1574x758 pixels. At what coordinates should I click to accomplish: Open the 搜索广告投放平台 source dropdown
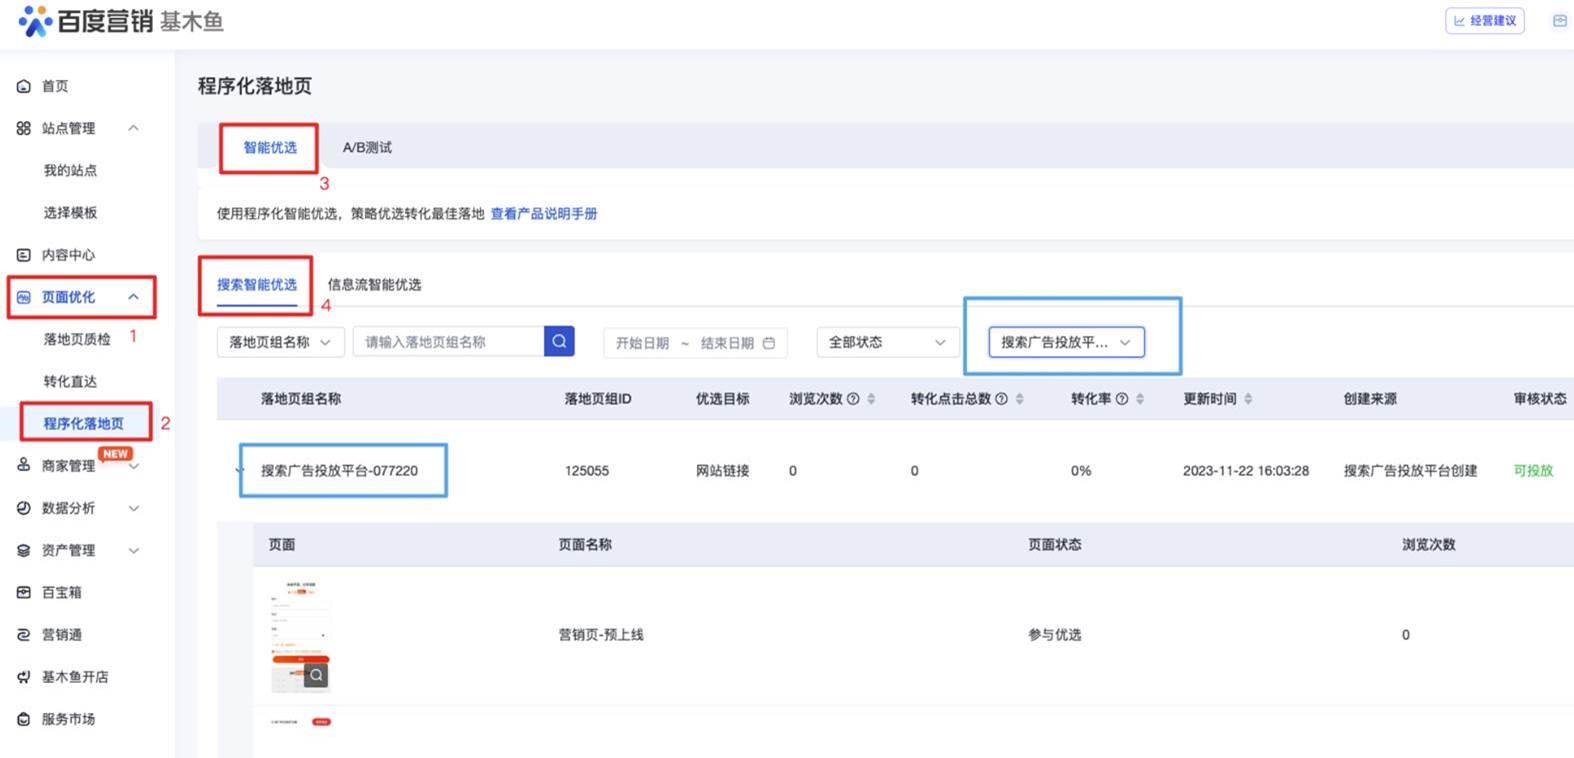[1065, 342]
